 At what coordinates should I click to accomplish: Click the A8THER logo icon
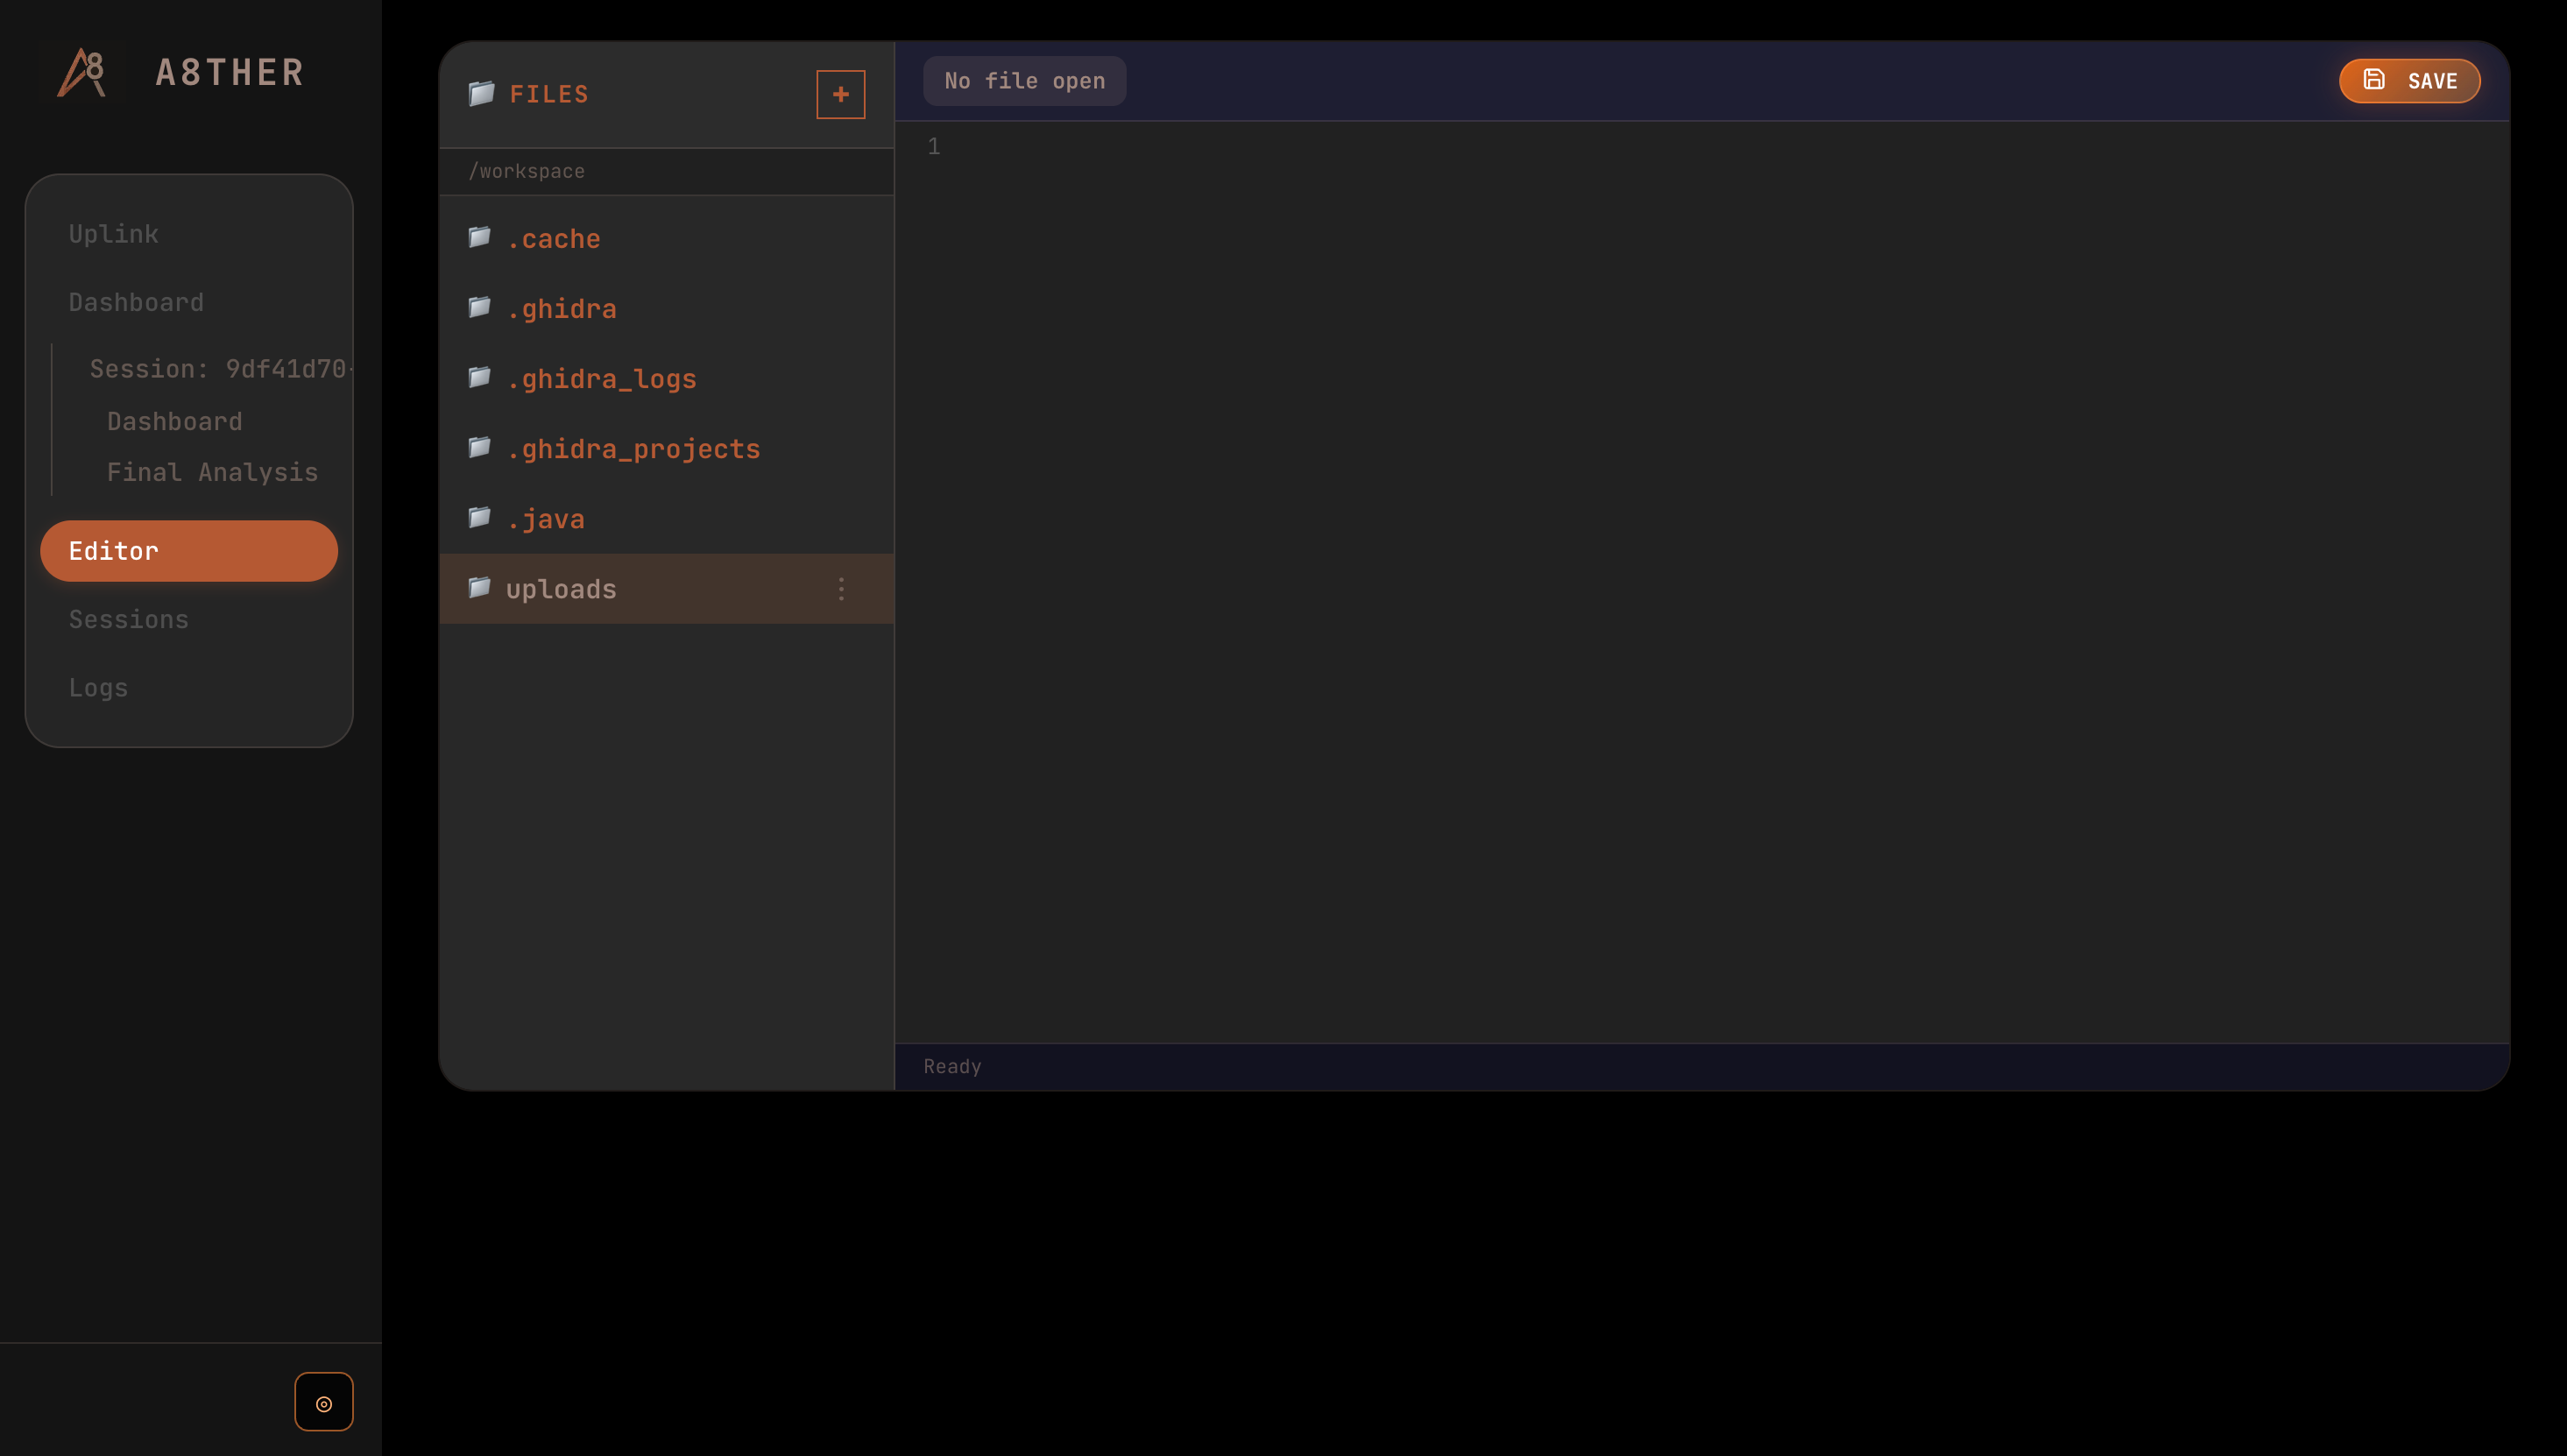click(x=82, y=72)
